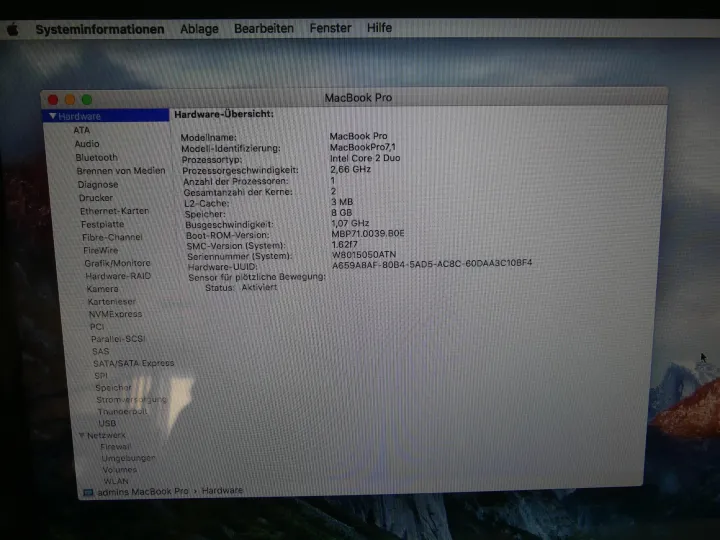Click the Status Aktiviert line
720x540 pixels.
tap(241, 287)
